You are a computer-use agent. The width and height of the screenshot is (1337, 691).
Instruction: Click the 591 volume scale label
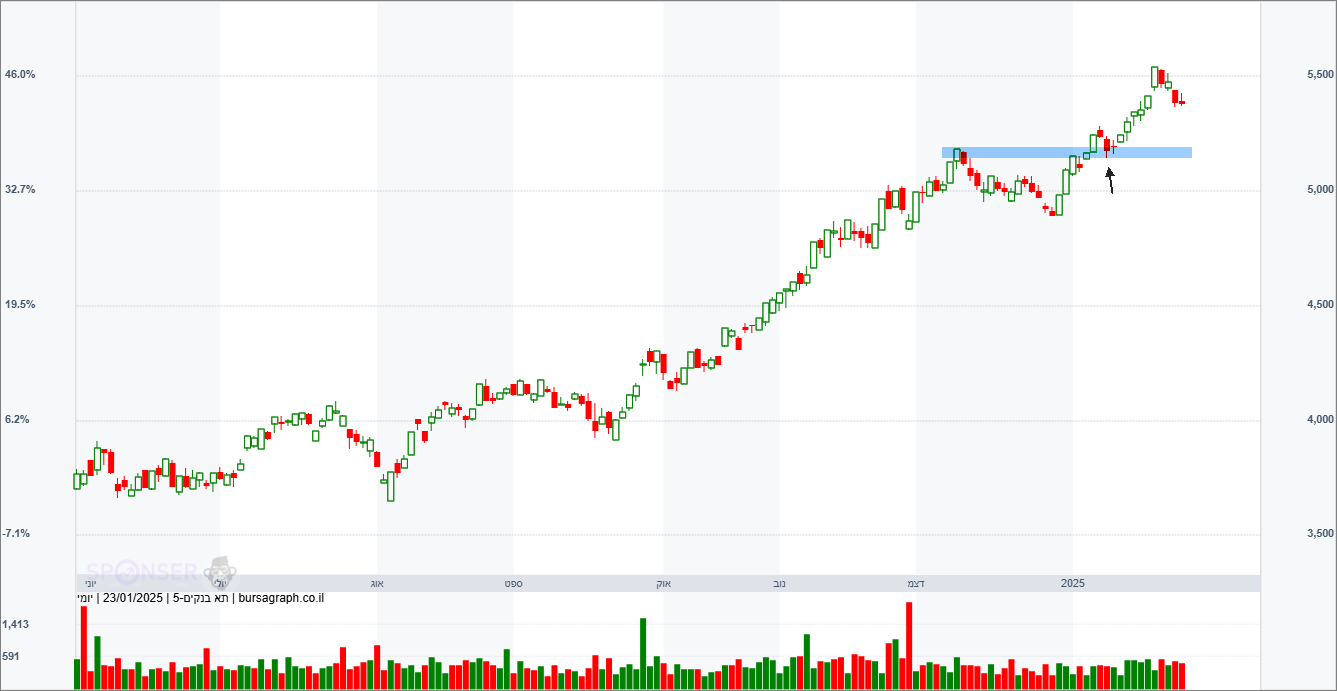11,657
